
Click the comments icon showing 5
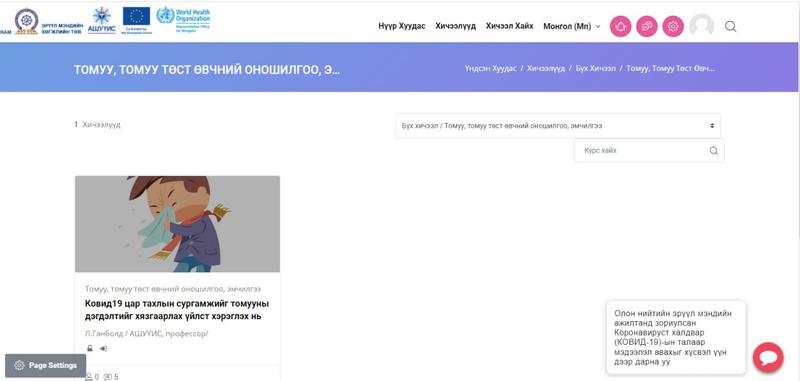pos(111,377)
